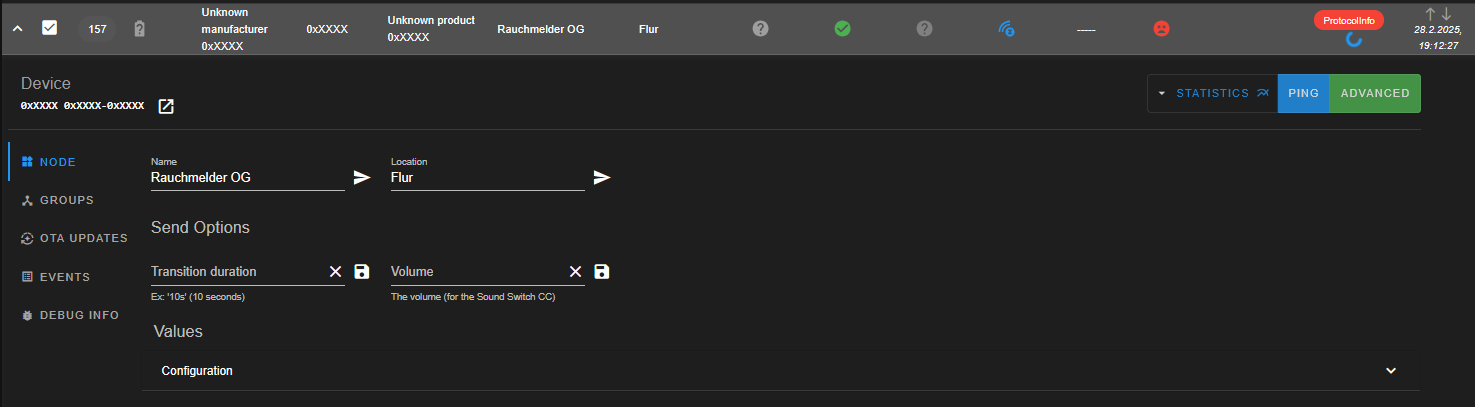Click the red sad face health icon
The width and height of the screenshot is (1475, 407).
coord(1161,29)
